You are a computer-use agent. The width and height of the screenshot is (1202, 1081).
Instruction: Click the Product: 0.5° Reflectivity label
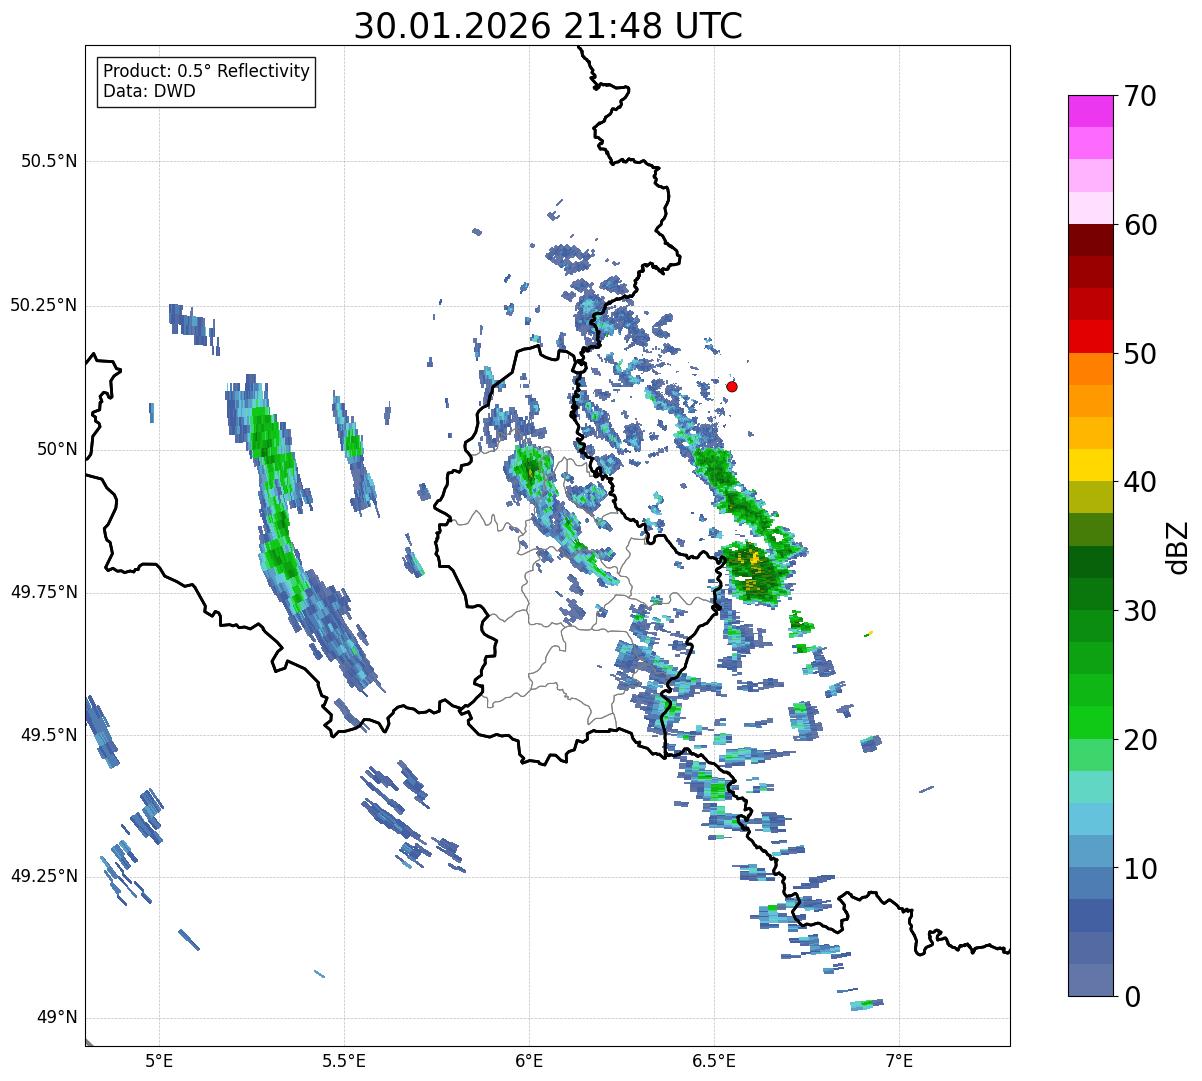tap(206, 72)
